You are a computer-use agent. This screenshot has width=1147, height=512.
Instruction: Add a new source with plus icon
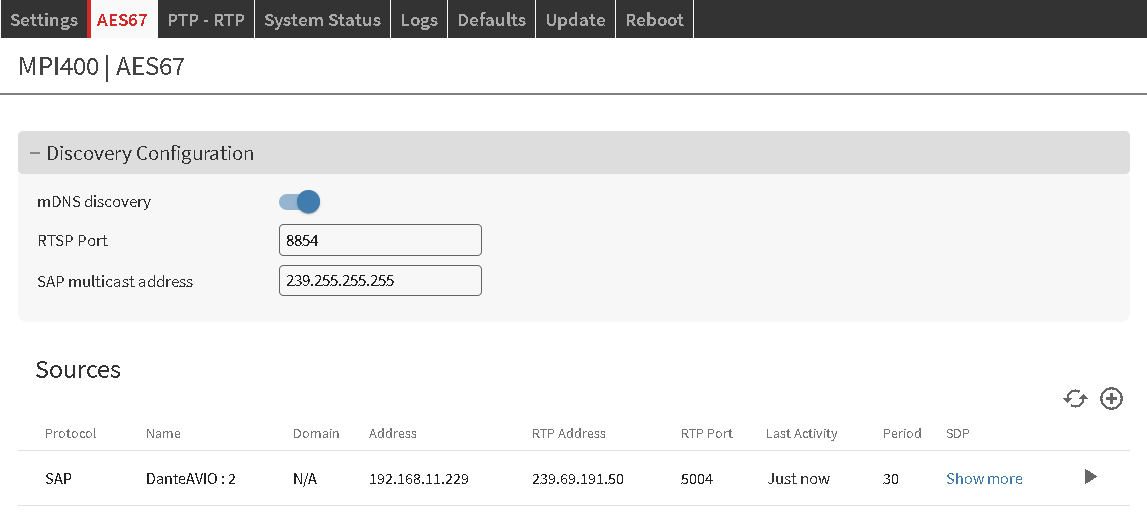pyautogui.click(x=1111, y=399)
